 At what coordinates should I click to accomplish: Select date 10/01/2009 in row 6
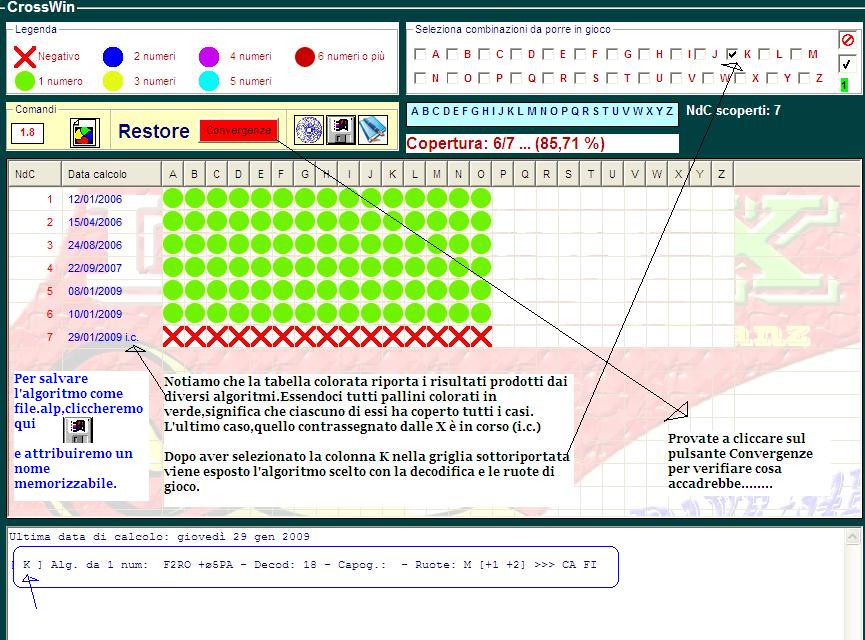click(95, 314)
